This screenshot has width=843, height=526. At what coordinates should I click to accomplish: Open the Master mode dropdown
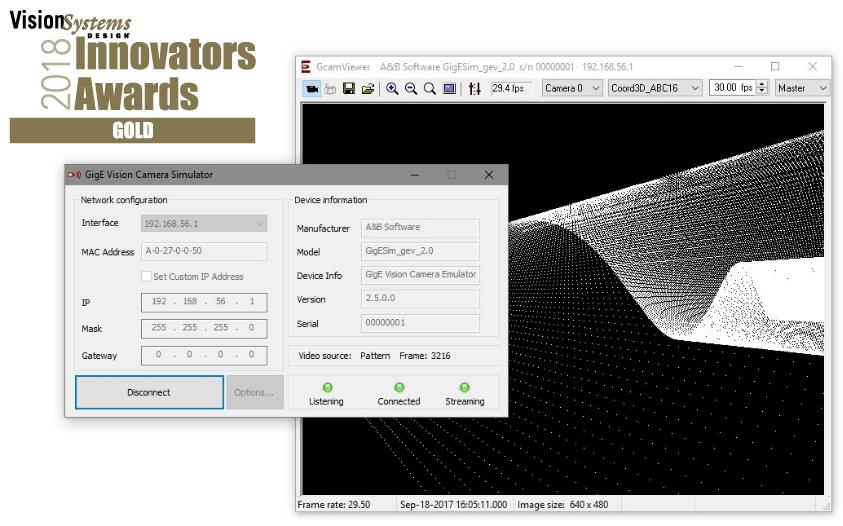point(802,88)
